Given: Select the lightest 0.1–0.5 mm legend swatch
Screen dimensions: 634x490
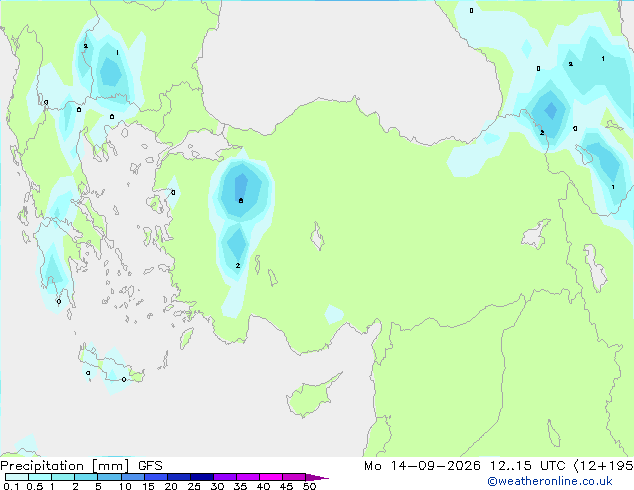Looking at the screenshot, I should coord(17,477).
